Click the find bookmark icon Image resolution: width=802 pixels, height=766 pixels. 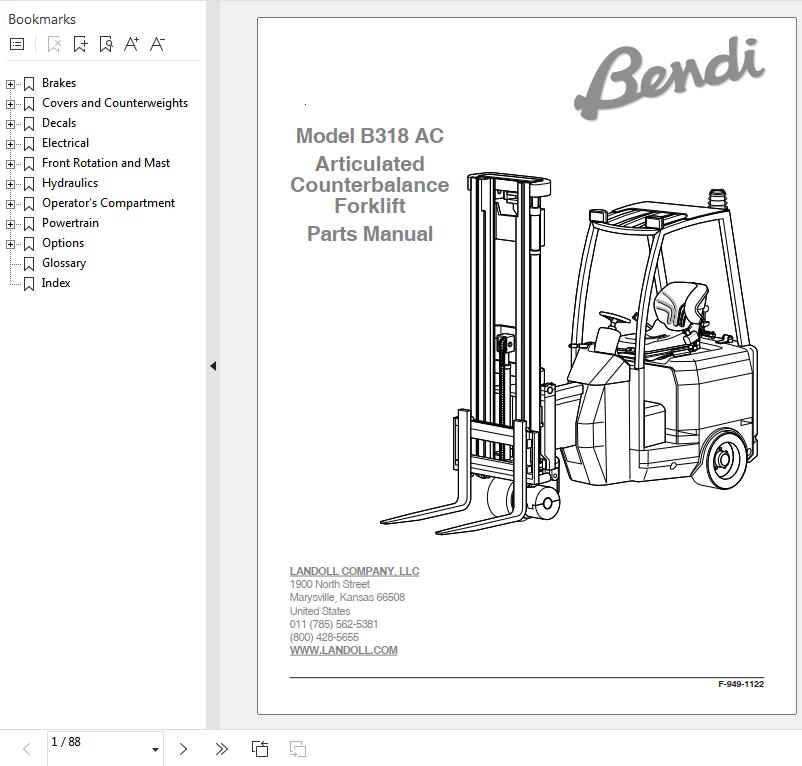point(106,44)
